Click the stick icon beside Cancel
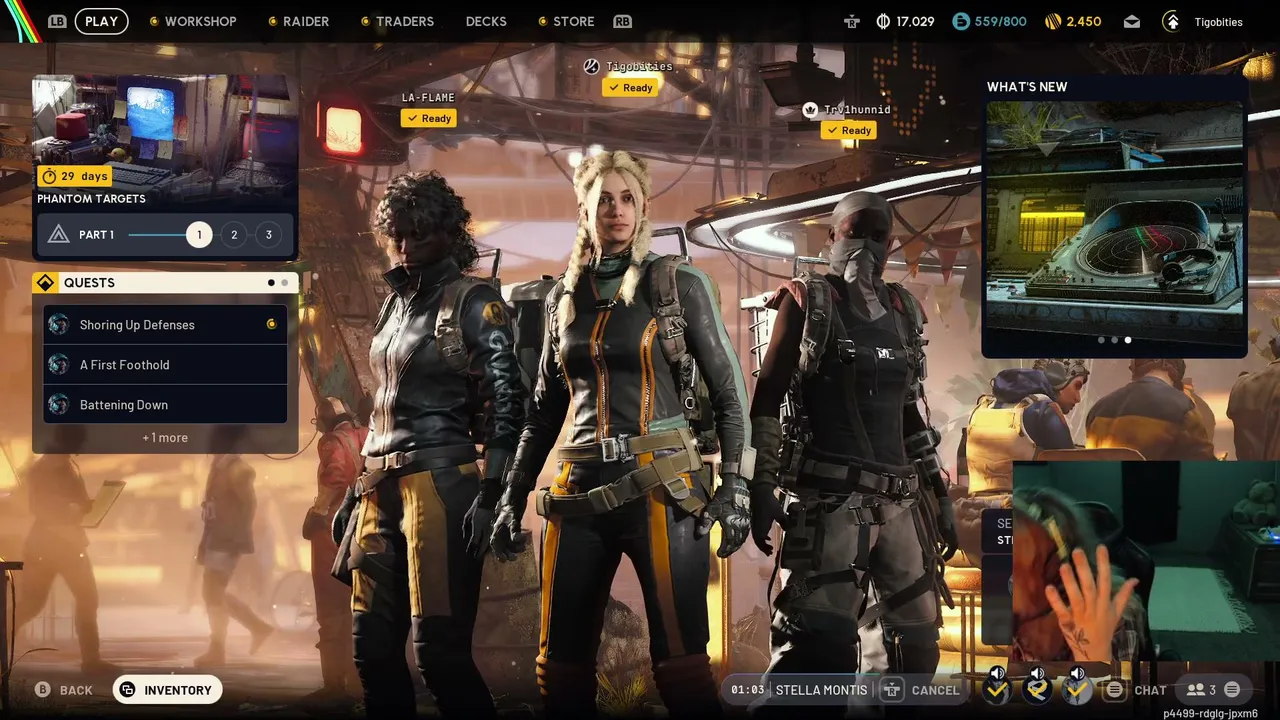Image resolution: width=1280 pixels, height=720 pixels. pyautogui.click(x=892, y=690)
